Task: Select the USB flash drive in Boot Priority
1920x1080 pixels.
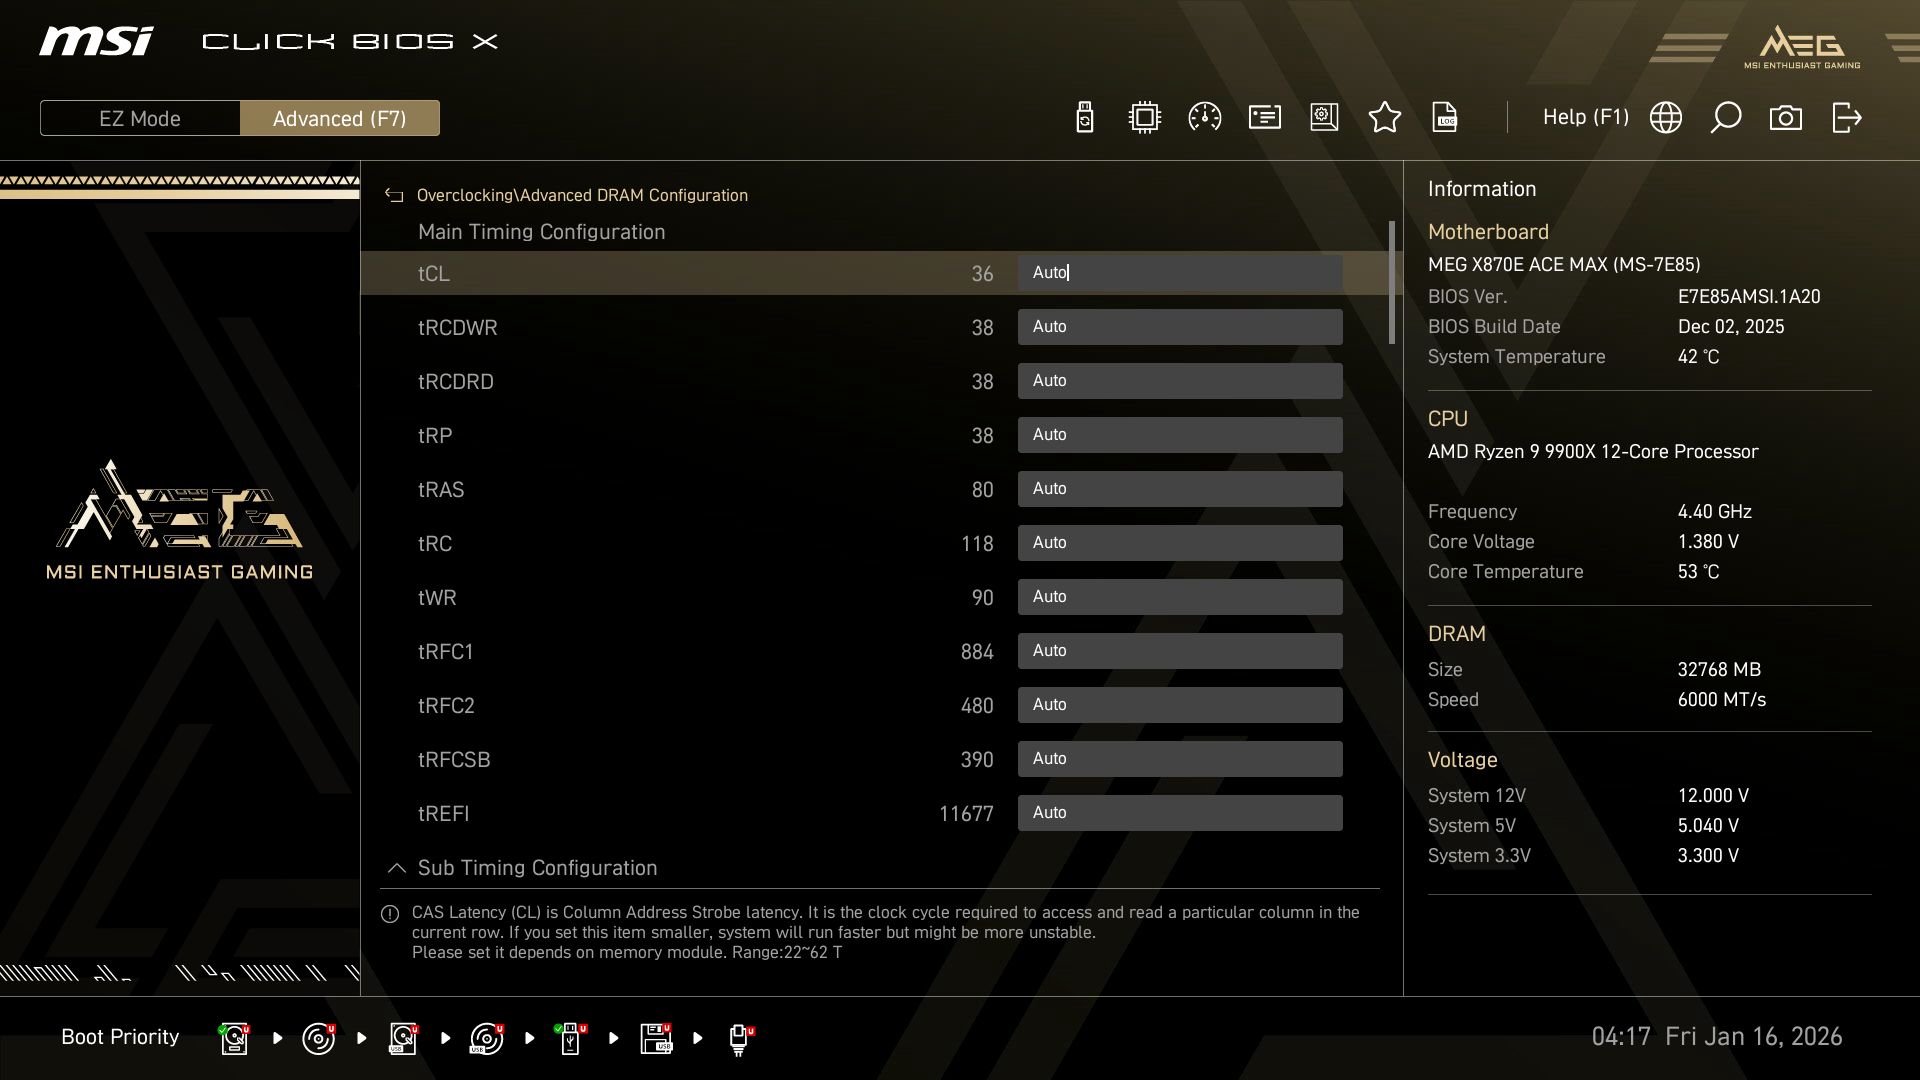Action: click(x=571, y=1037)
